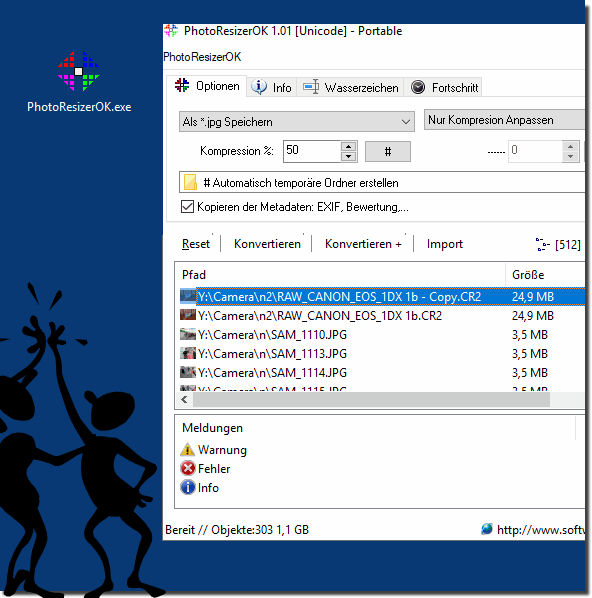Screen dimensions: 592x598
Task: Open the PhotoResizerOK menu
Action: pyautogui.click(x=202, y=57)
